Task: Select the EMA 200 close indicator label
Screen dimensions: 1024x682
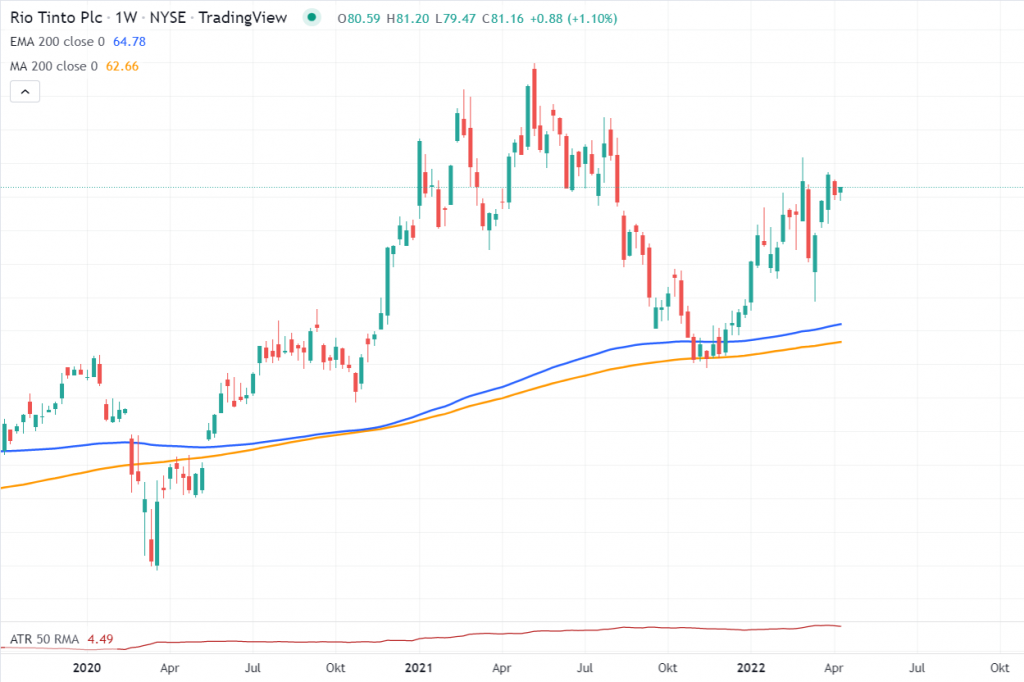Action: coord(56,42)
